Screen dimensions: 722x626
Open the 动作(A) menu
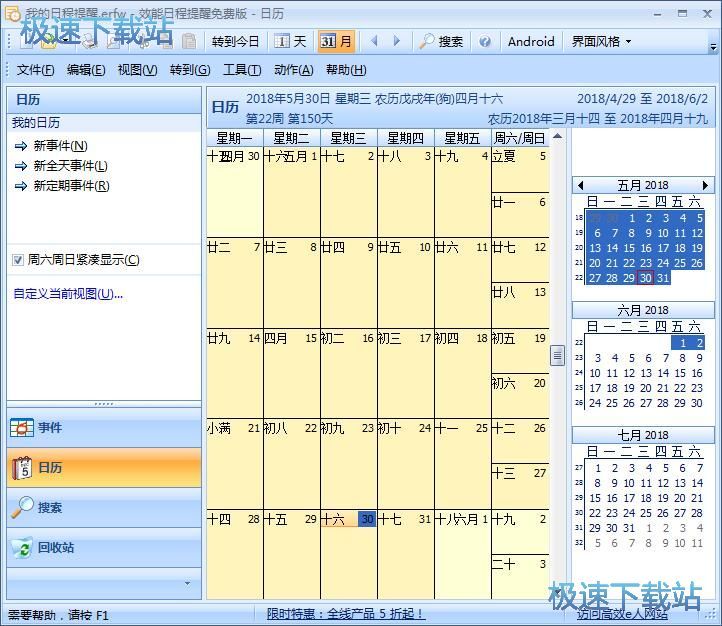click(x=293, y=70)
